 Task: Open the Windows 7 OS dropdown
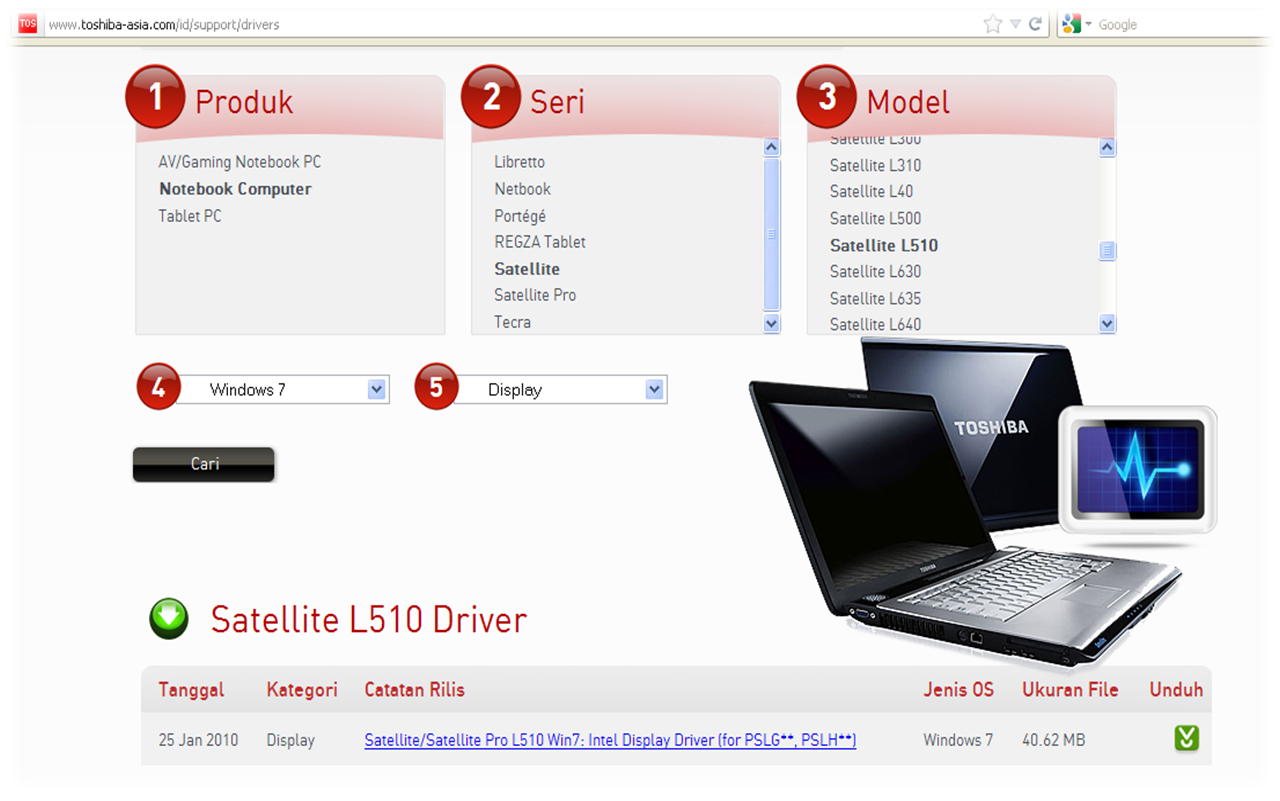(x=281, y=390)
